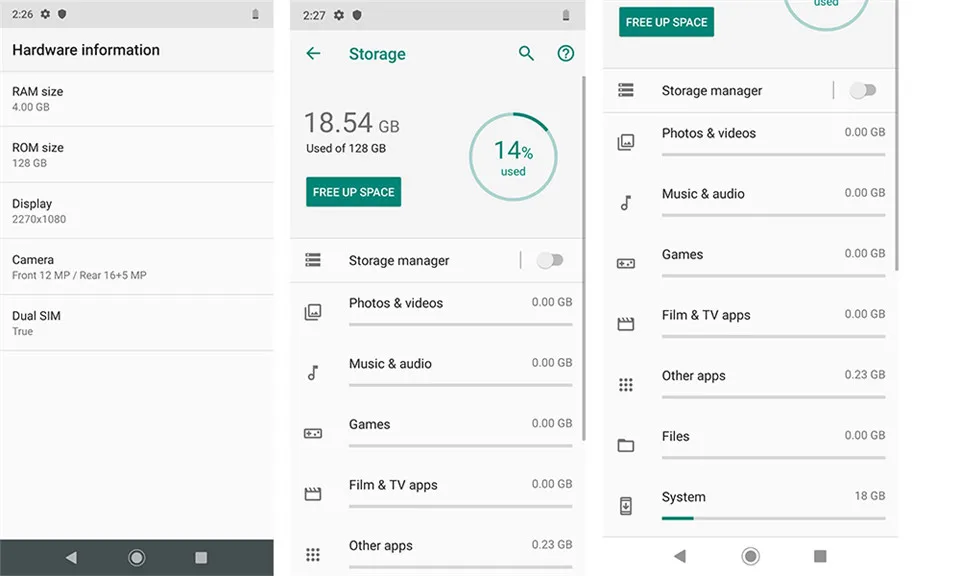This screenshot has width=960, height=576.
Task: Select RAM size 4.00 GB row
Action: click(x=137, y=99)
